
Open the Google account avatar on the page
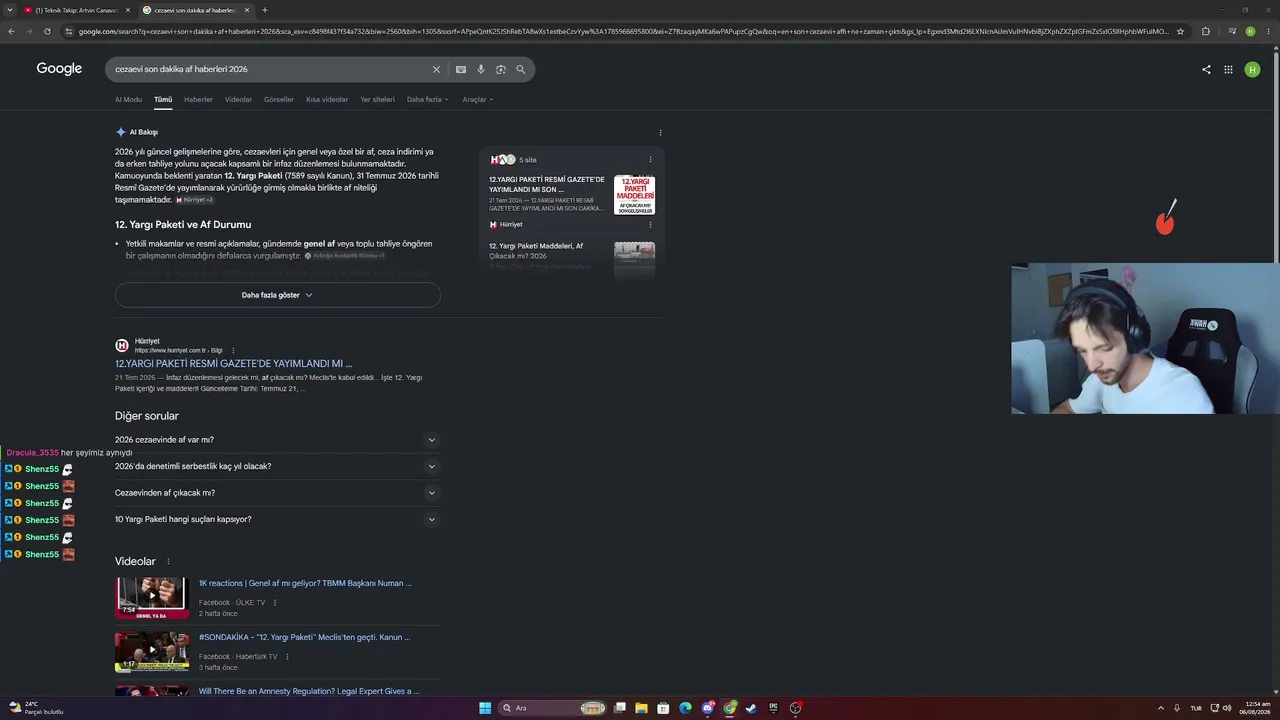(x=1252, y=69)
